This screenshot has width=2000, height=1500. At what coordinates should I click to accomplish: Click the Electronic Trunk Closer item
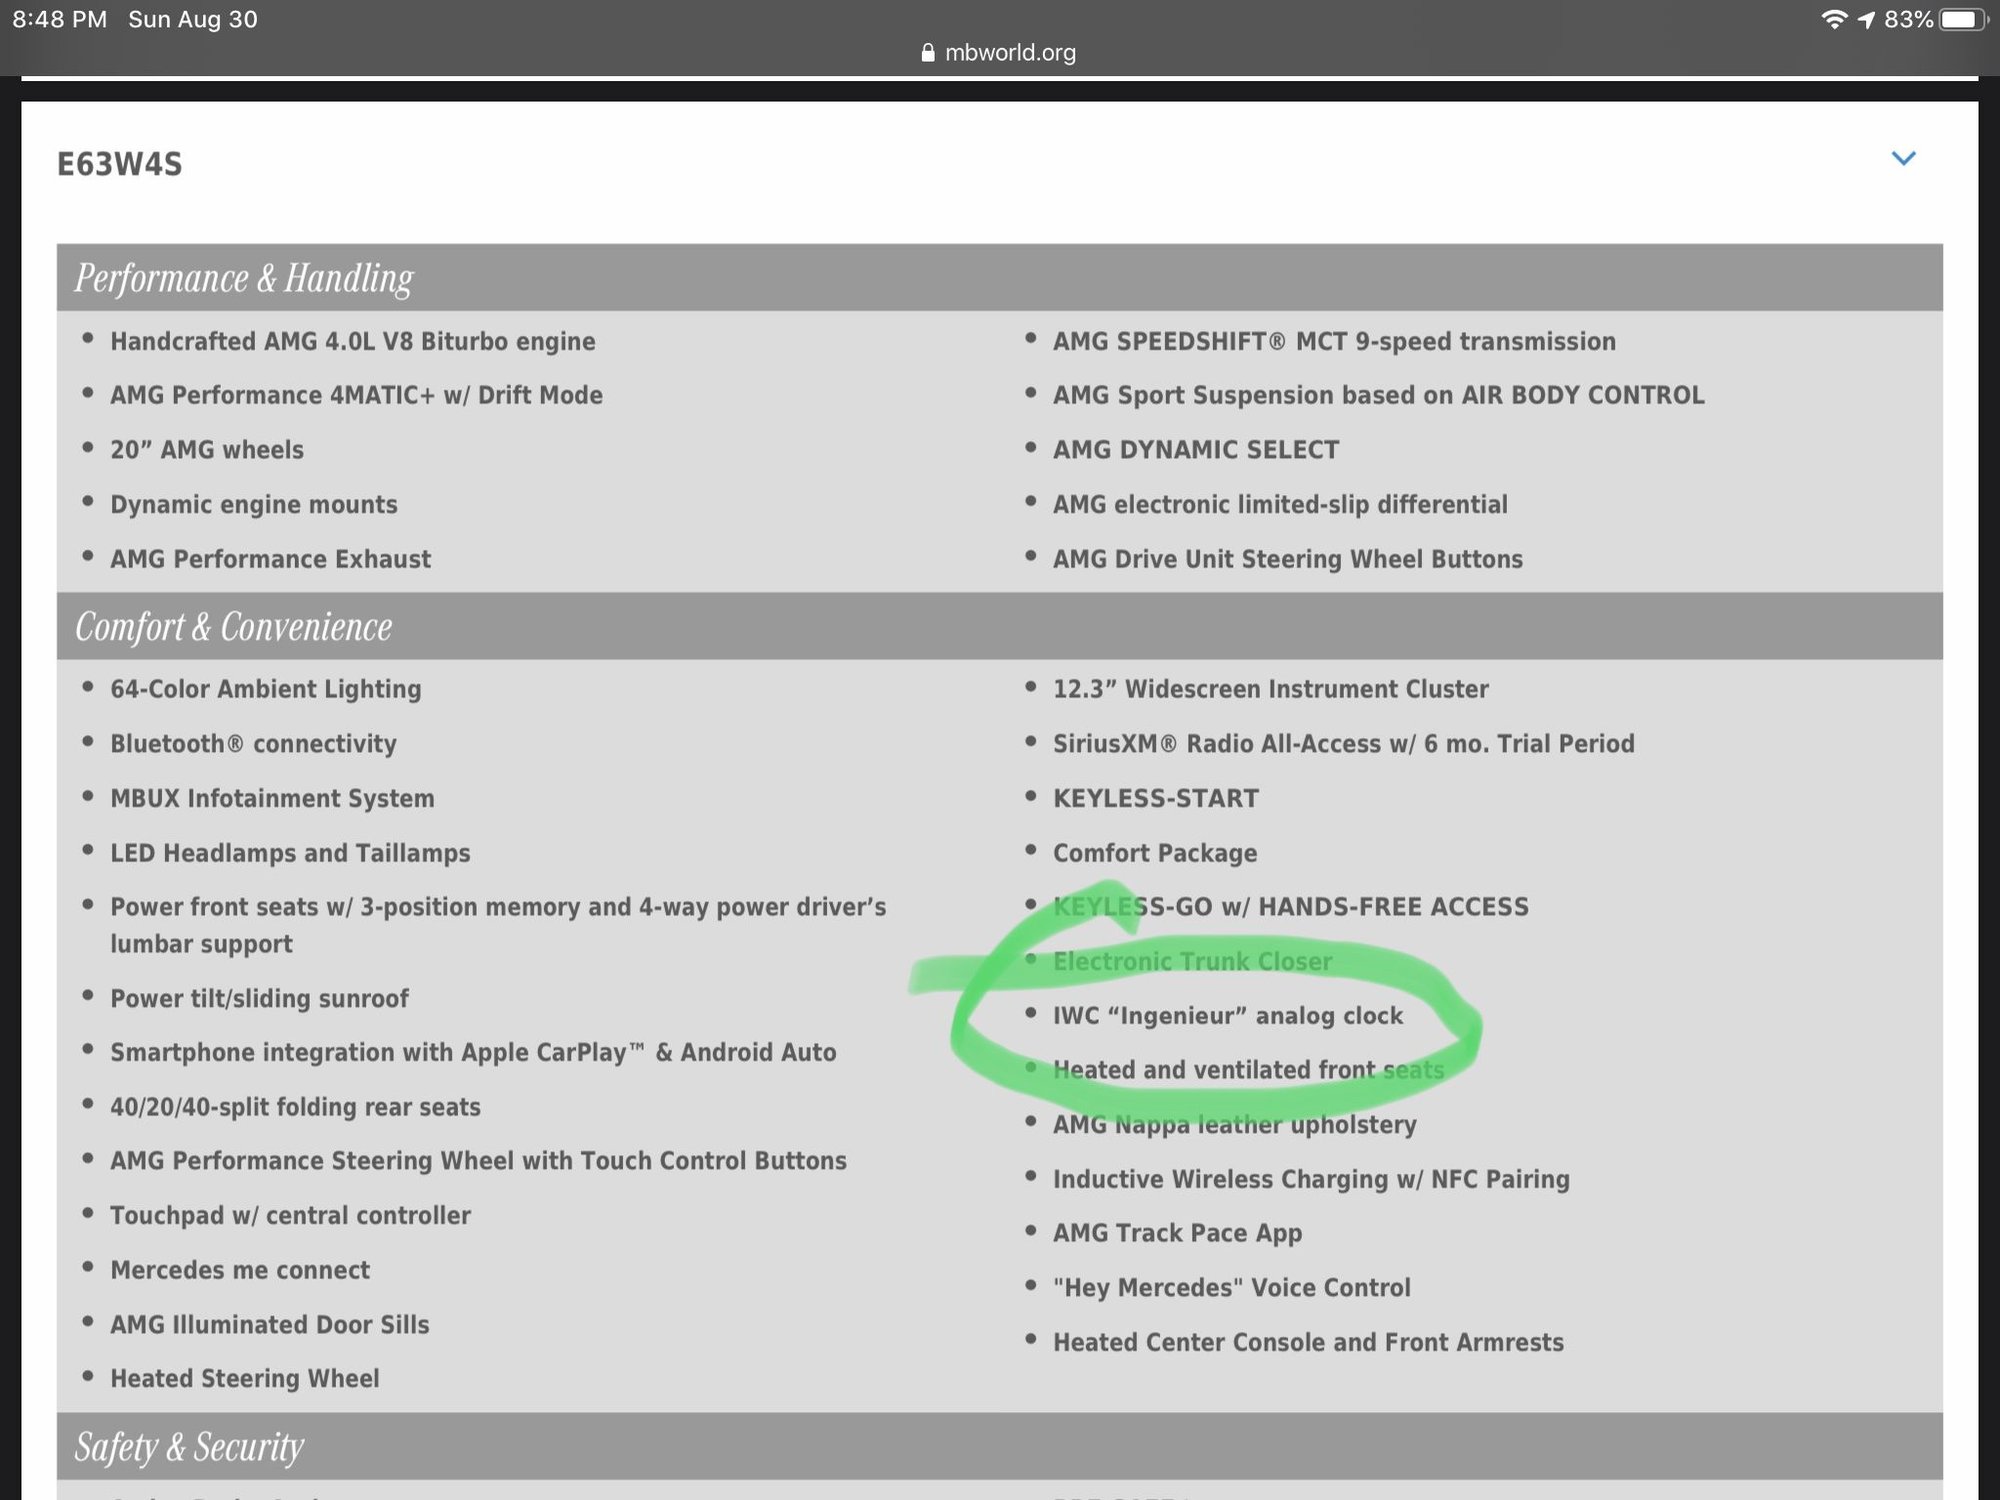pyautogui.click(x=1192, y=961)
